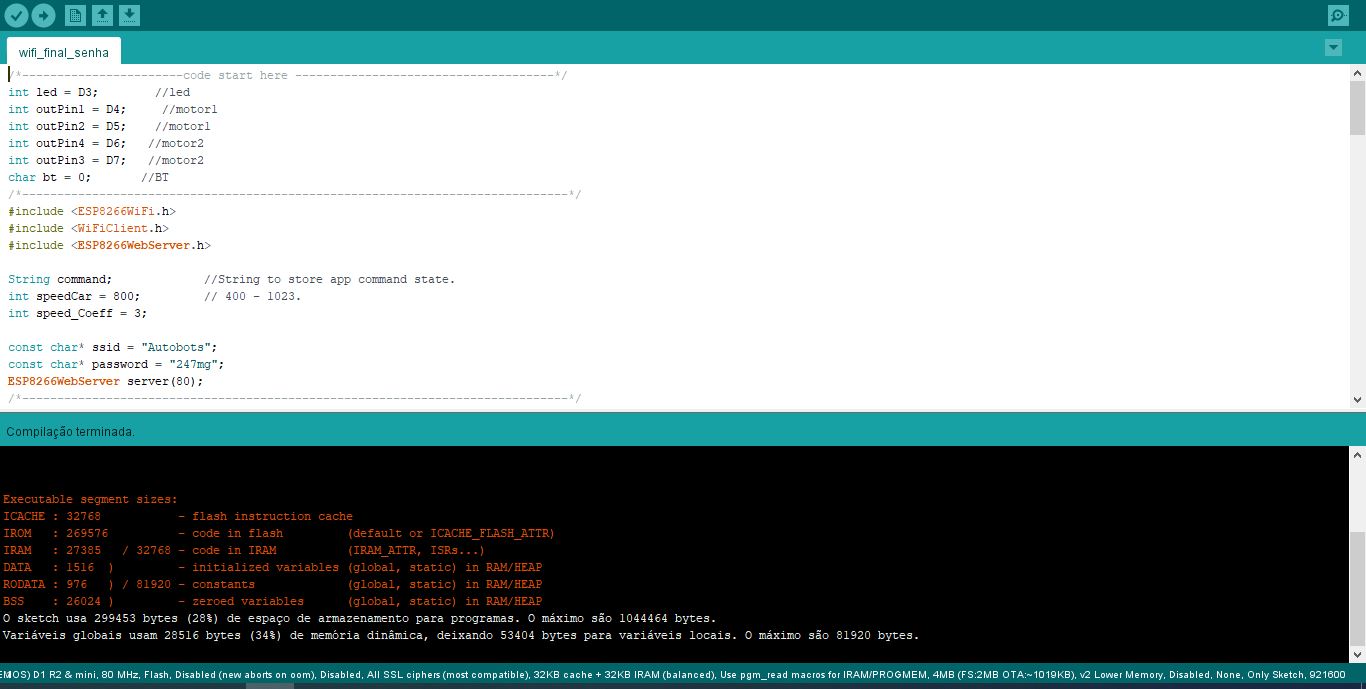Click the ssid = "Autobots" line

pyautogui.click(x=113, y=347)
